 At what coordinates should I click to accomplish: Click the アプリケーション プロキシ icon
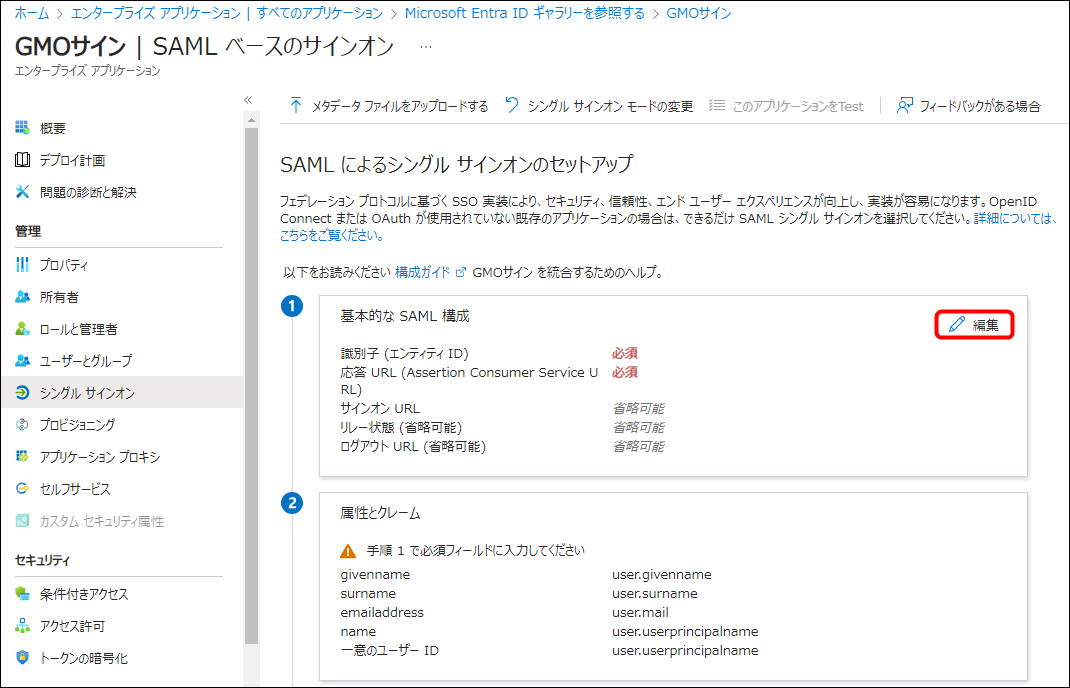[23, 457]
